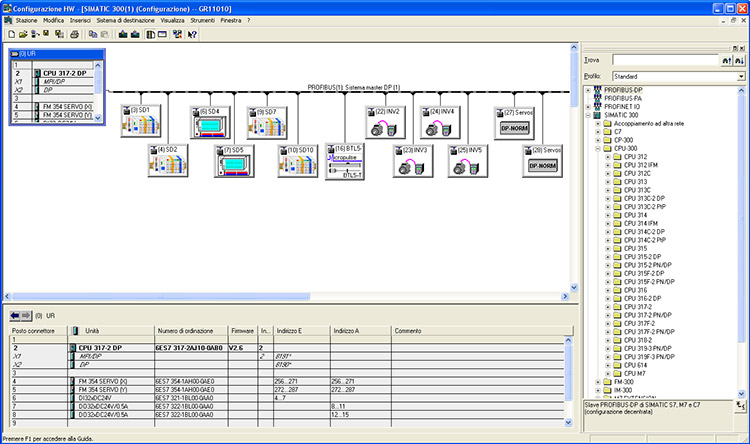This screenshot has width=750, height=444.
Task: Select the (9) SD7 slave module icon
Action: pos(267,122)
